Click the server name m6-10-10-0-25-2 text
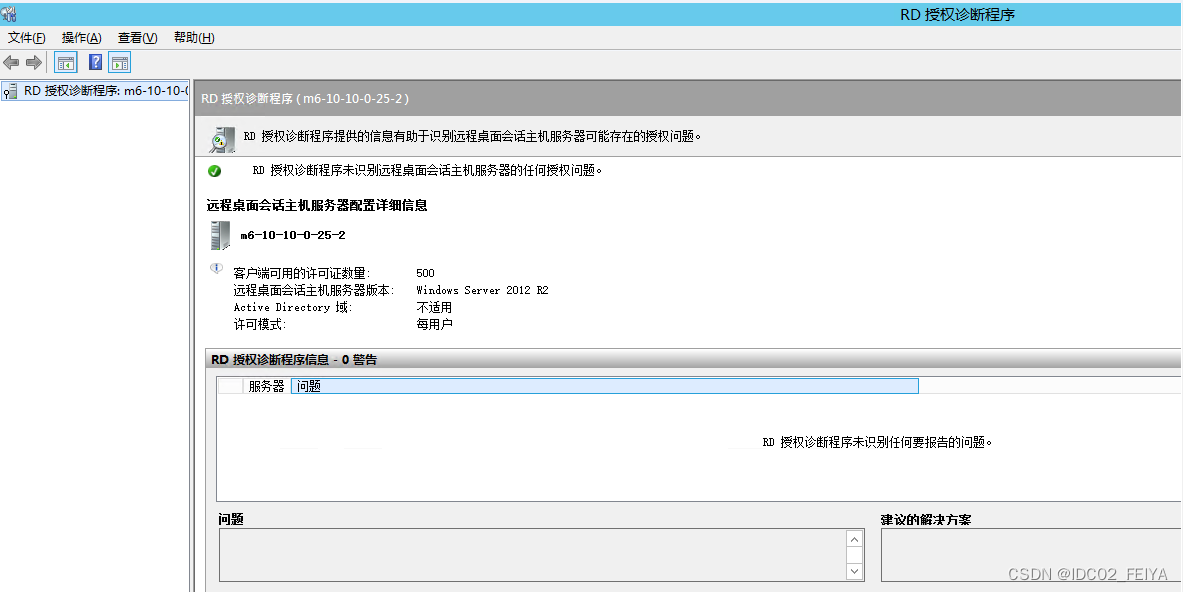Image resolution: width=1183 pixels, height=592 pixels. point(293,235)
